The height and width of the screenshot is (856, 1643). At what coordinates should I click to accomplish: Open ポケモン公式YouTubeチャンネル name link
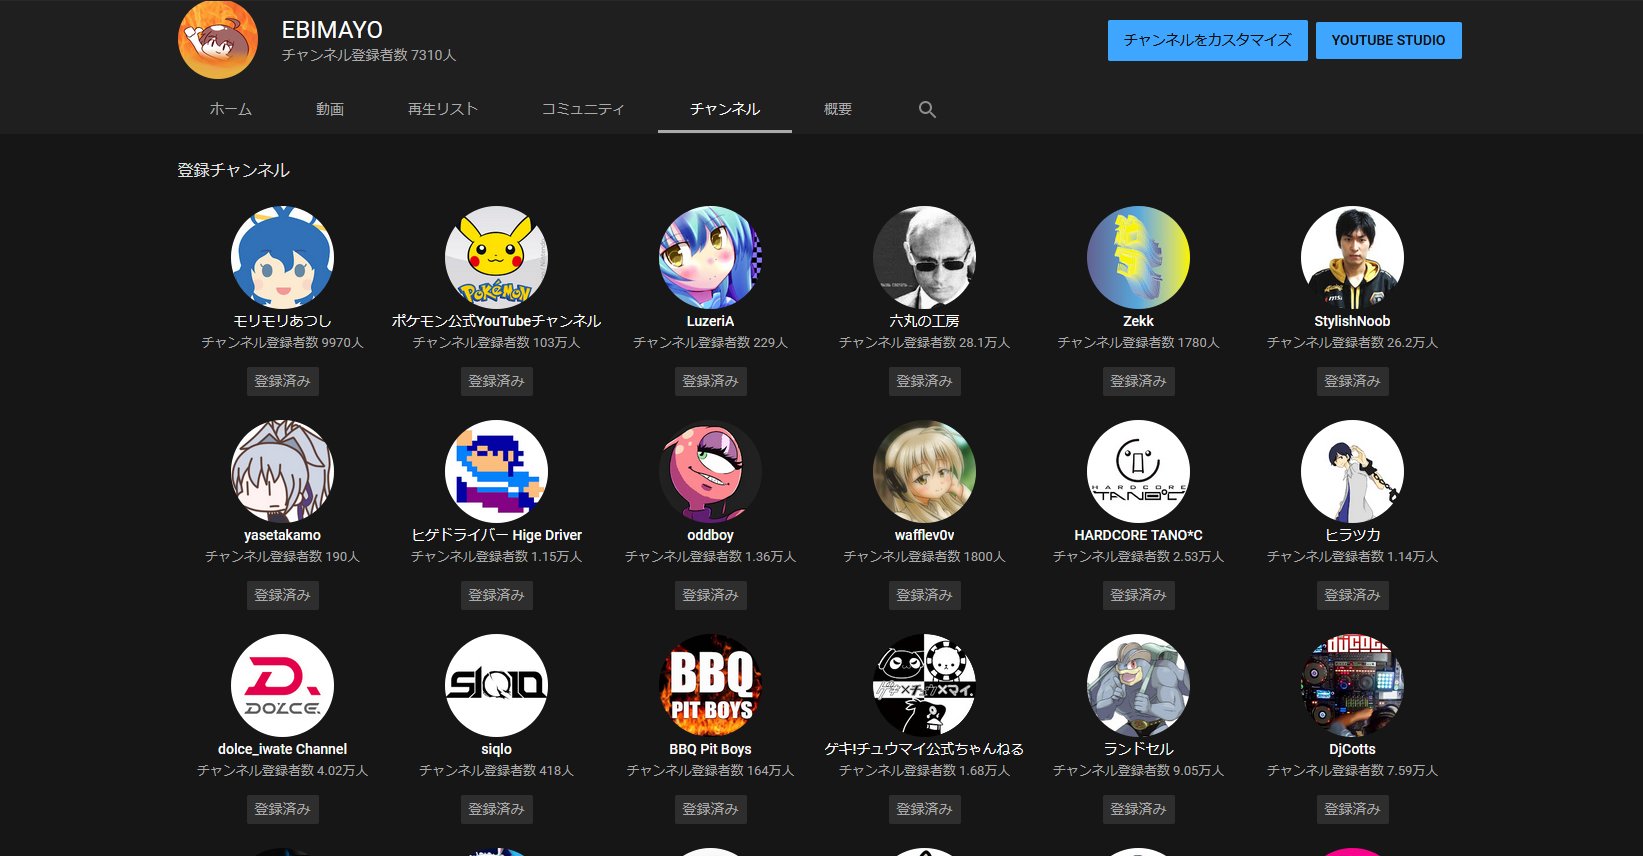tap(496, 321)
